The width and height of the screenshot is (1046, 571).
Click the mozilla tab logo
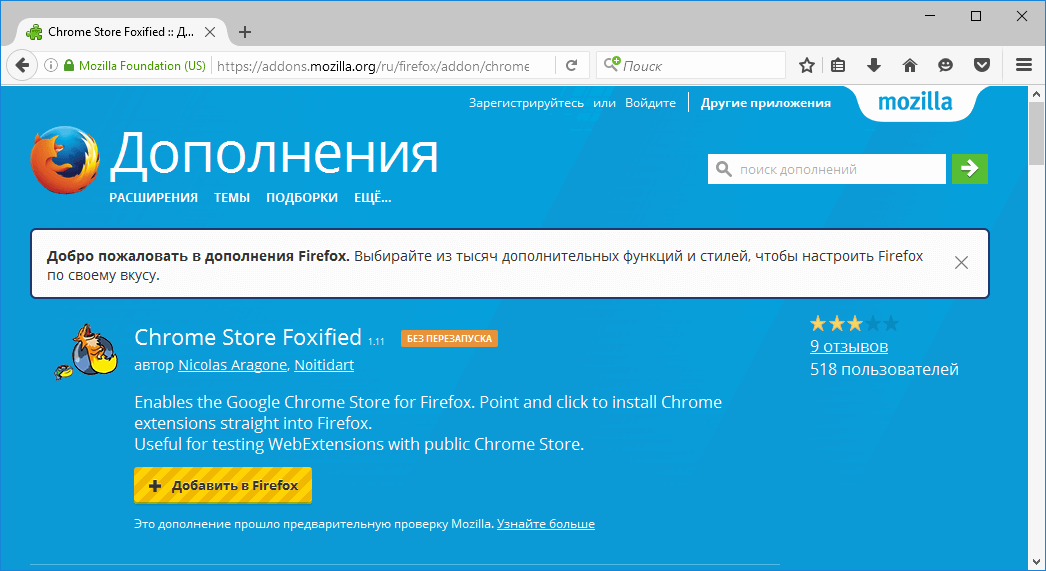click(x=915, y=102)
